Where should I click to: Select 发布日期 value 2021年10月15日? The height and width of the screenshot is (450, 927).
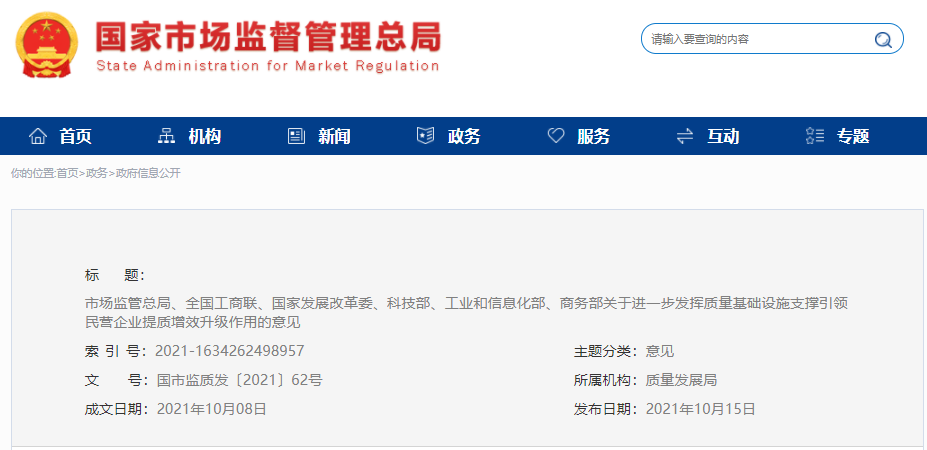tap(701, 409)
